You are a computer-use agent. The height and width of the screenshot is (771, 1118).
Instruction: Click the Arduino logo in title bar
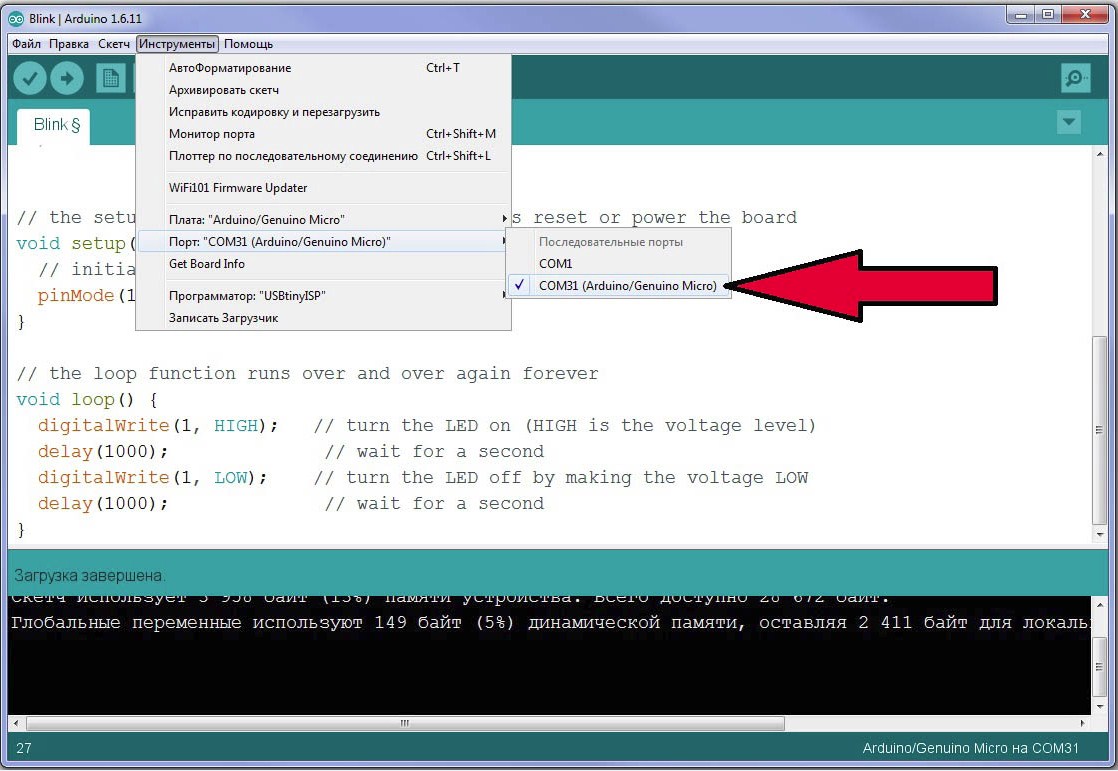pos(16,18)
